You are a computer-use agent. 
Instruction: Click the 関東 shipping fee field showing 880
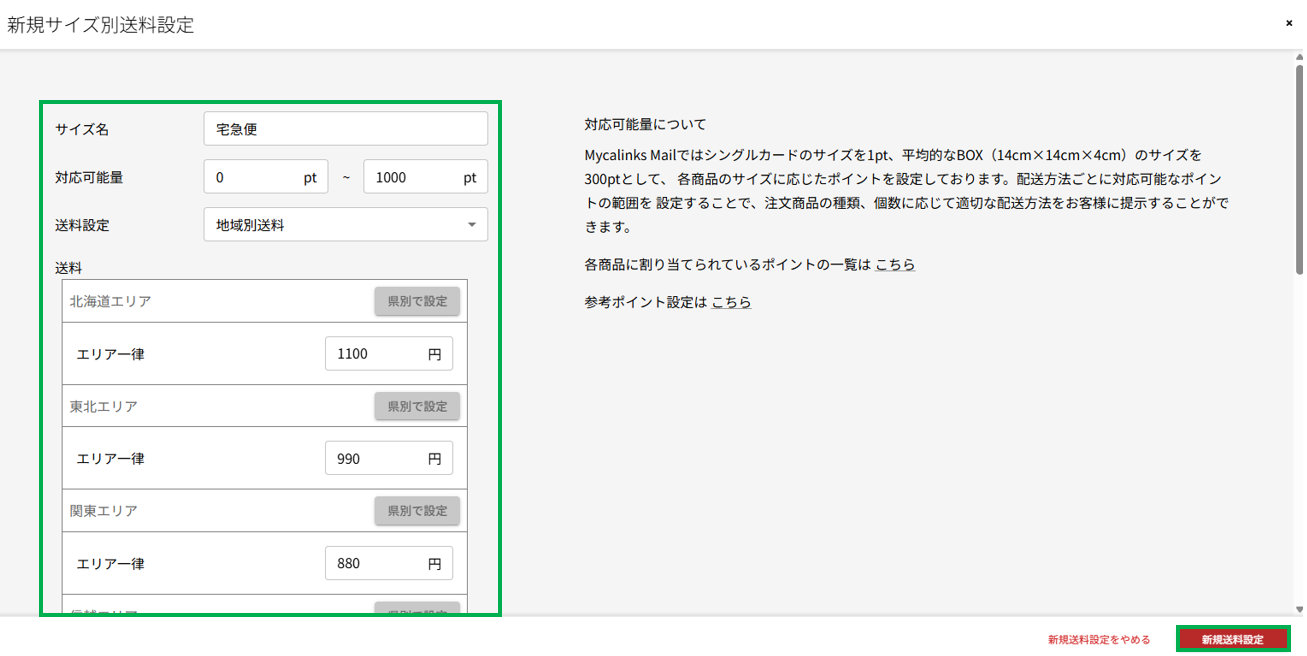click(x=375, y=563)
